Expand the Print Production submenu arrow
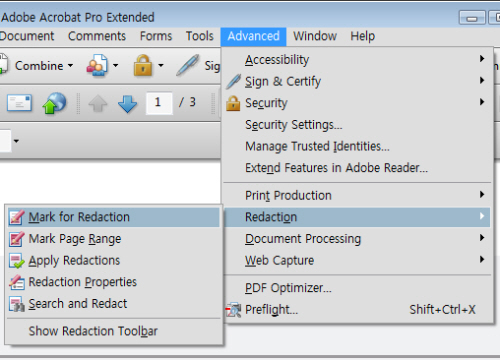500x360 pixels. click(x=482, y=194)
